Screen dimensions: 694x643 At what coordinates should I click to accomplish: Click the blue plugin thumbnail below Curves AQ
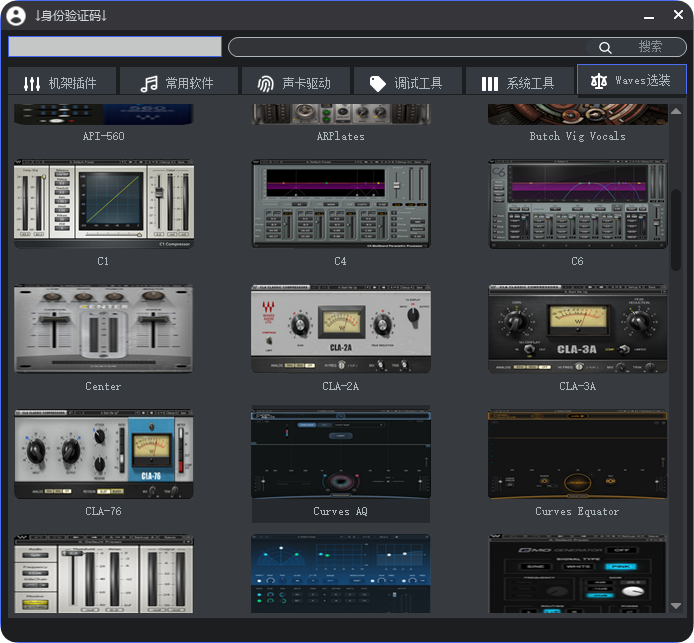click(341, 574)
